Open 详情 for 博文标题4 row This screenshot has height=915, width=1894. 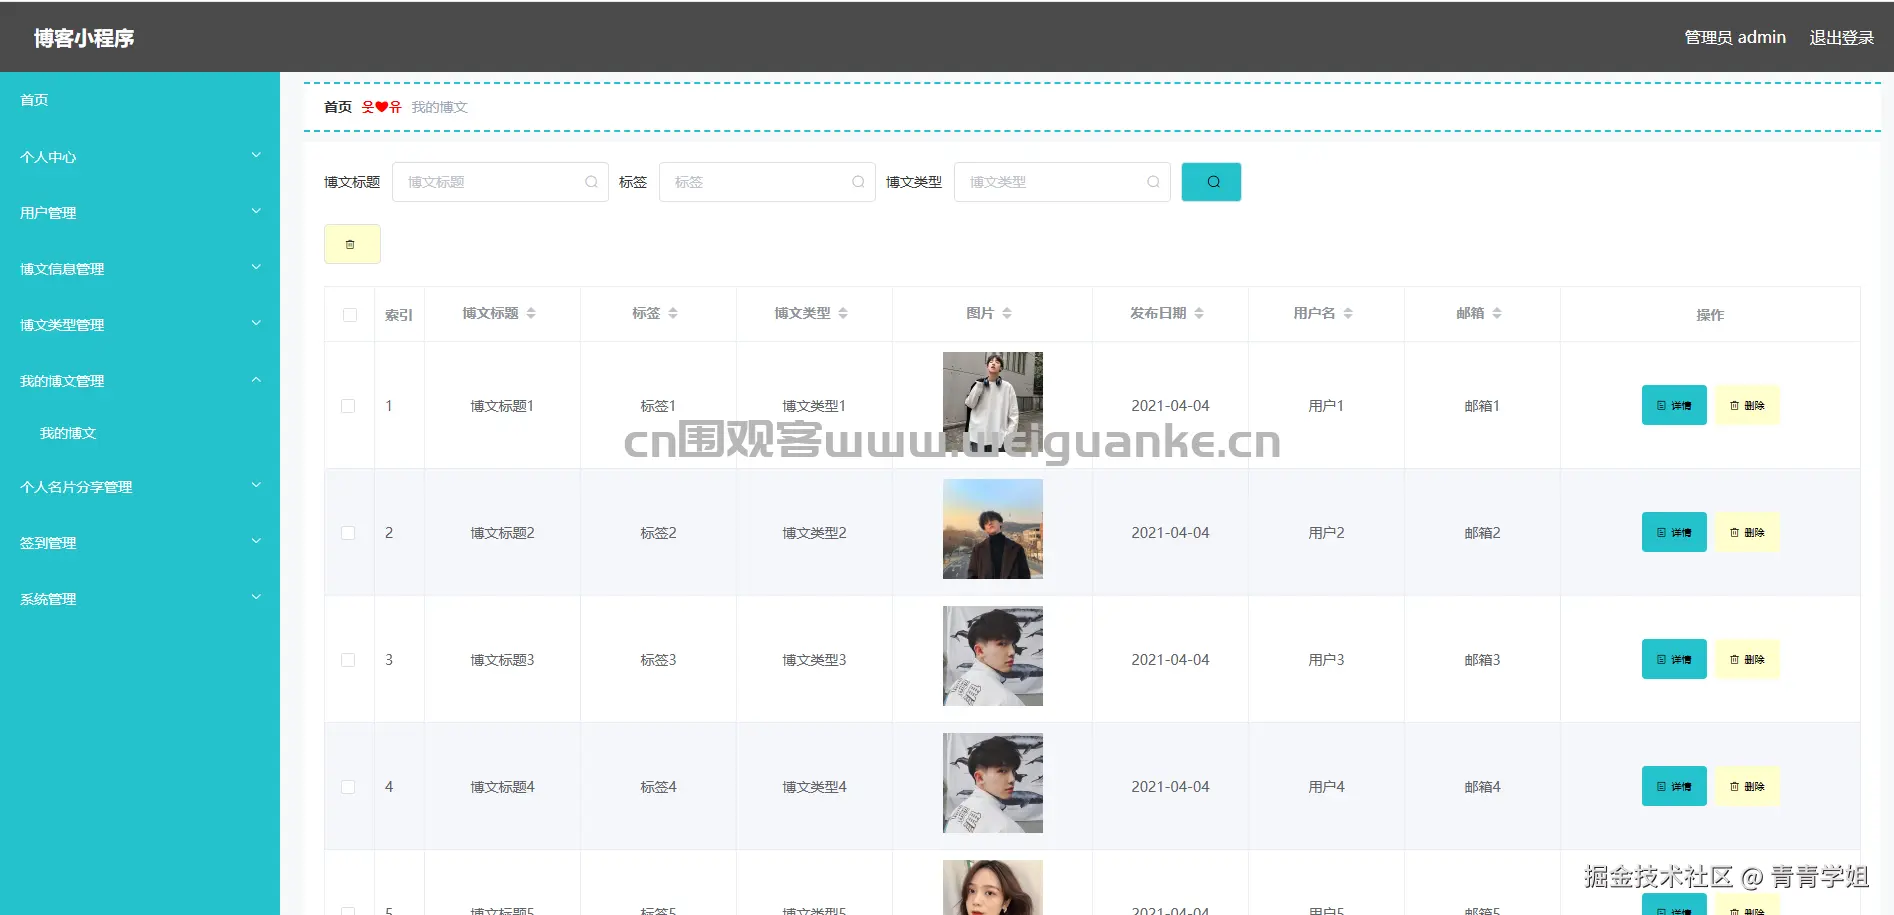[1674, 786]
